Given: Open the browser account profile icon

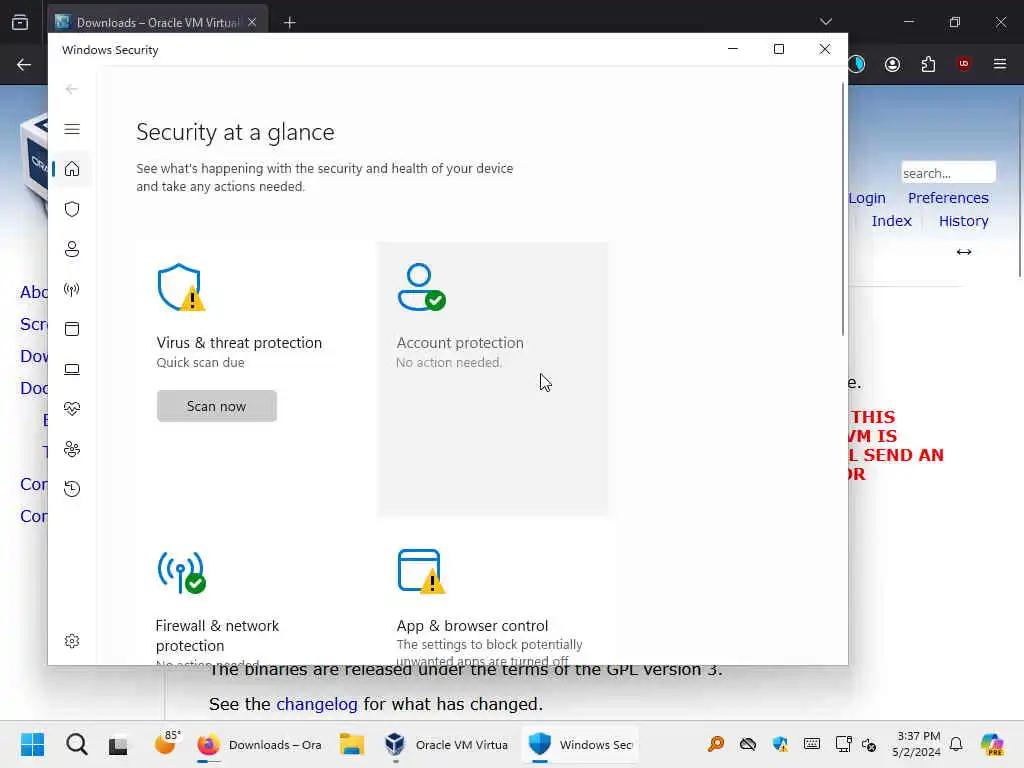Looking at the screenshot, I should (x=892, y=64).
